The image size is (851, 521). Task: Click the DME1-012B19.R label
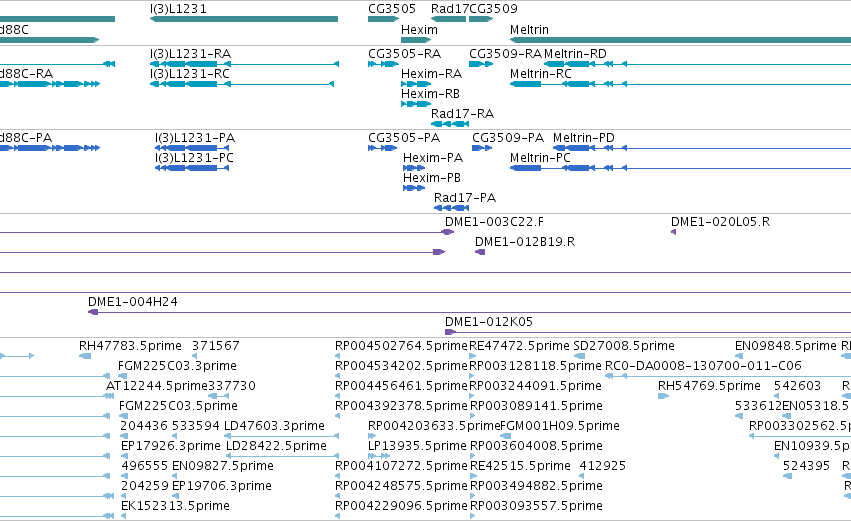[525, 242]
